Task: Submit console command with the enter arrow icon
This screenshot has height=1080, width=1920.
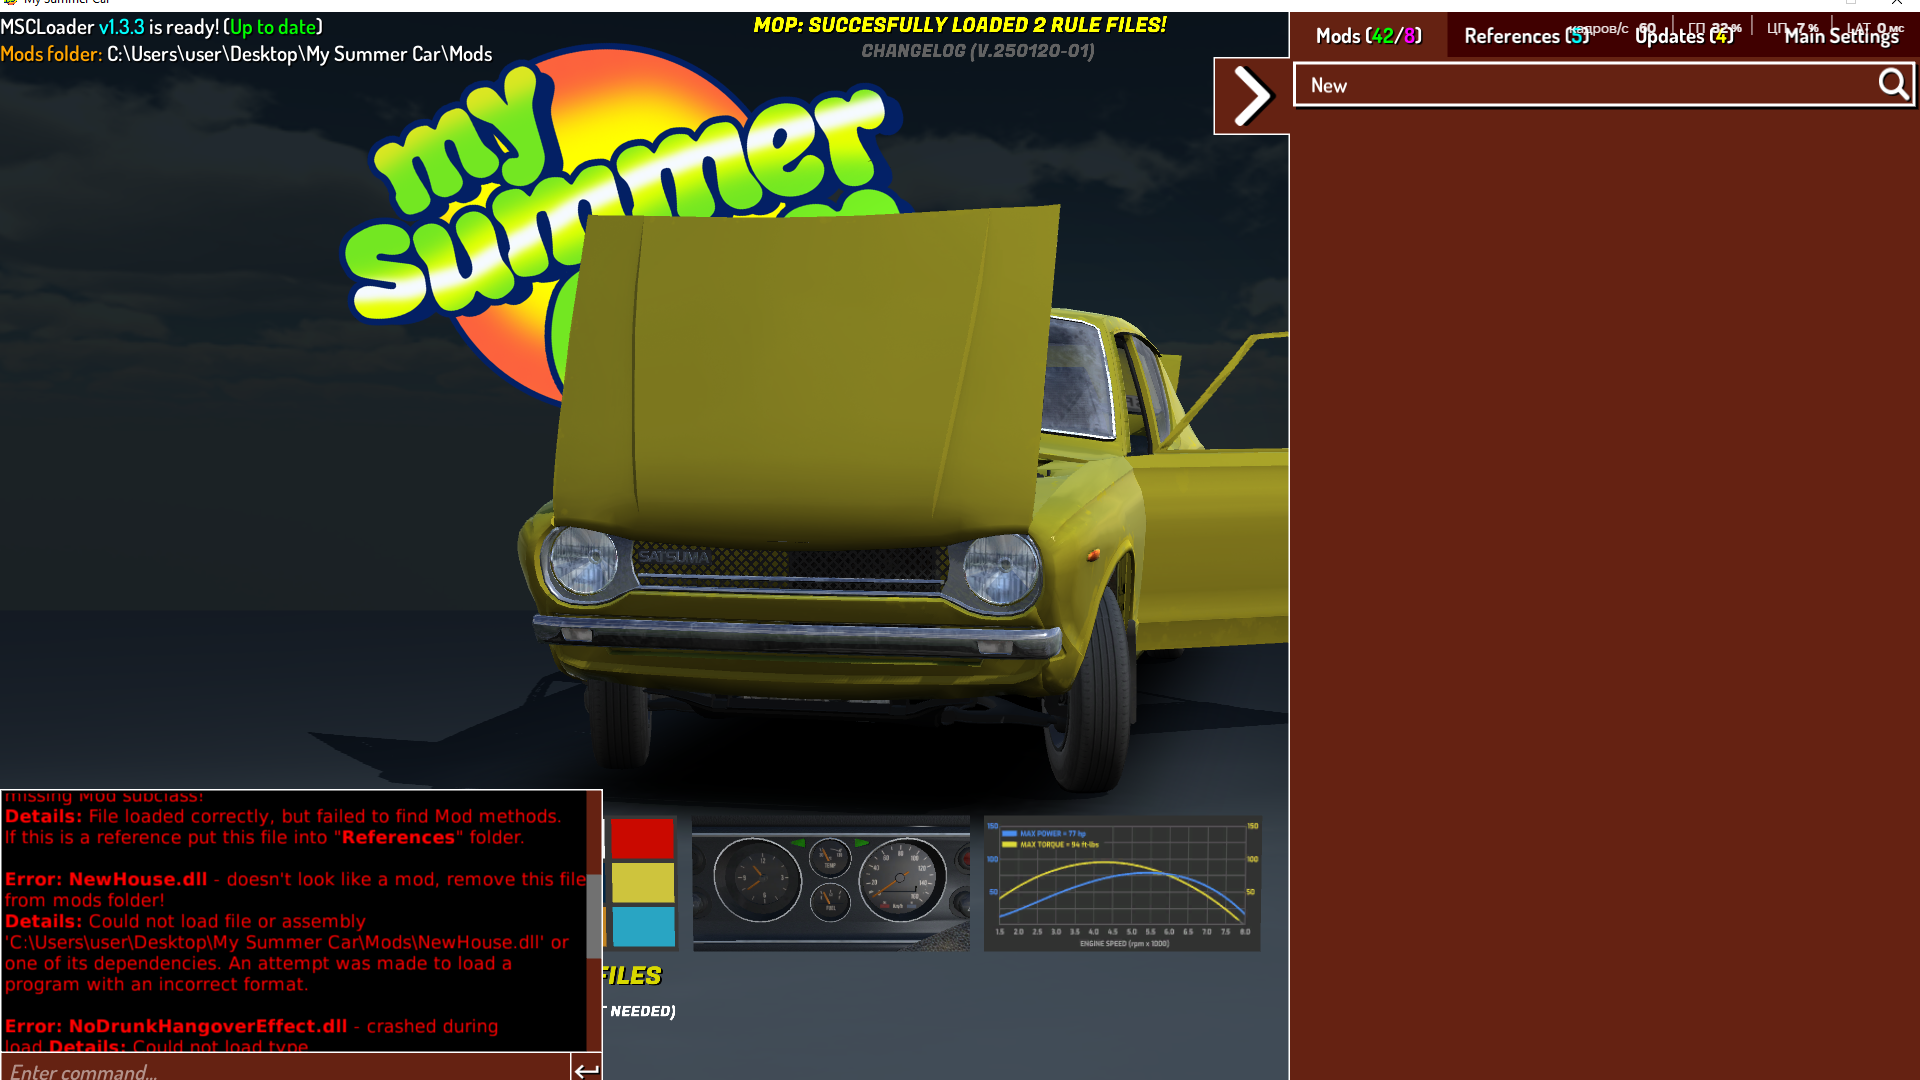Action: (587, 1069)
